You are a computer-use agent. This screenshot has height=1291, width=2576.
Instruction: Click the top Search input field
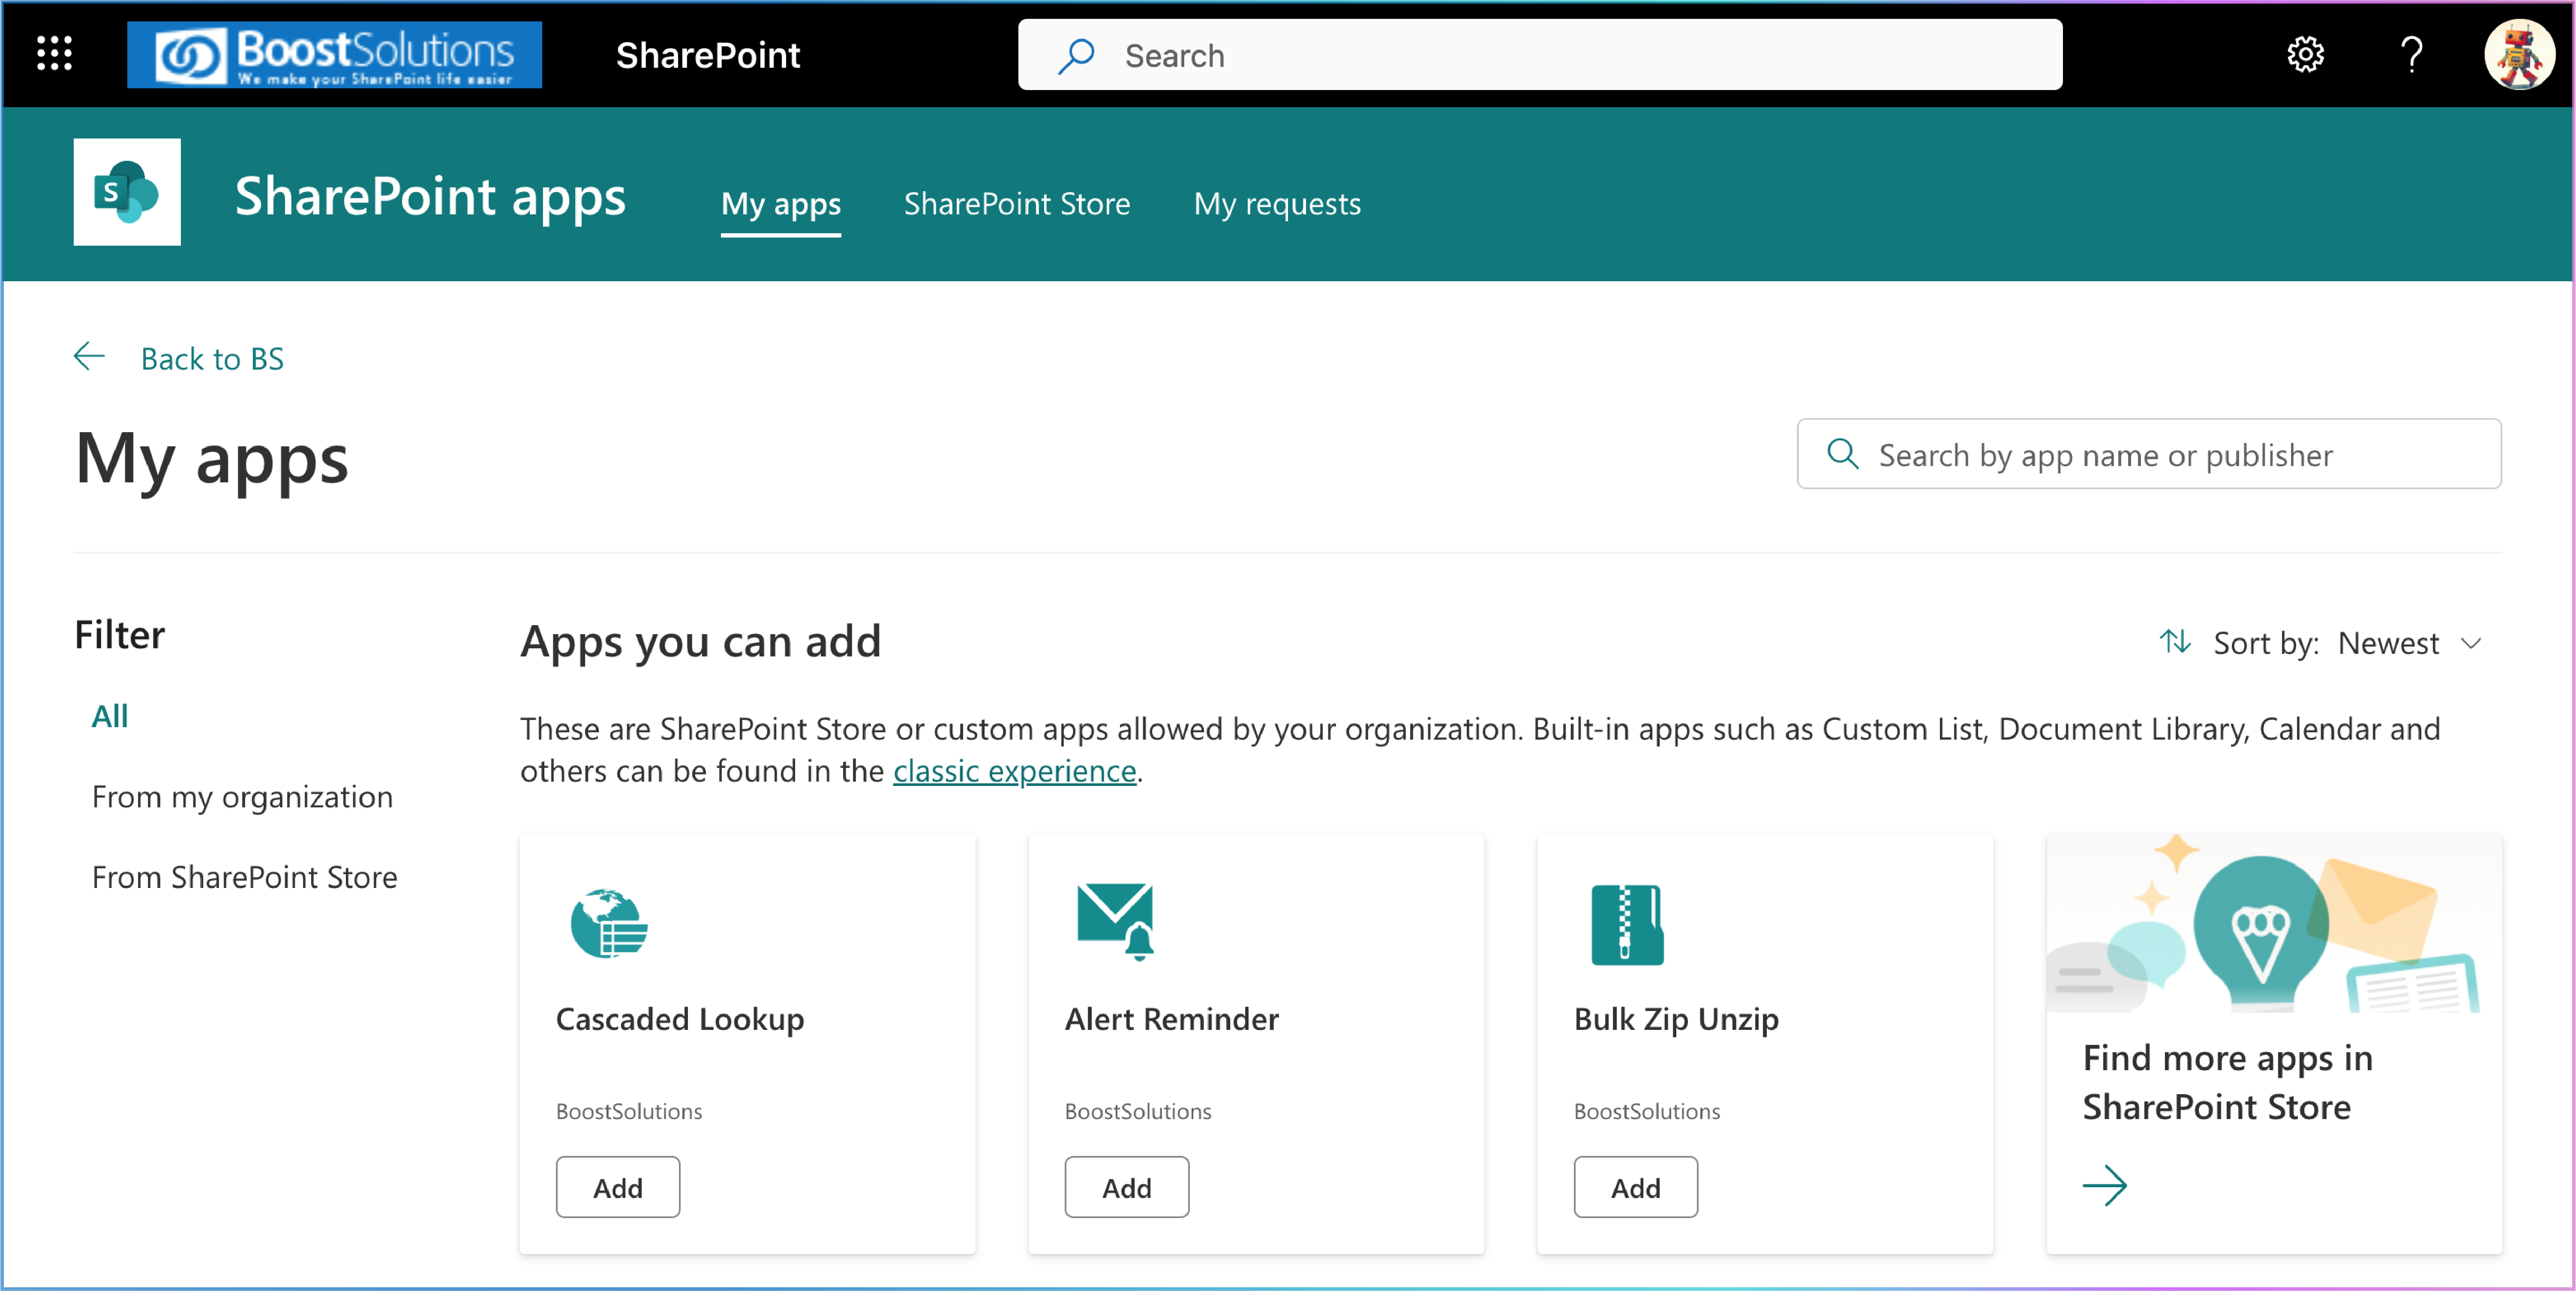click(x=1540, y=55)
